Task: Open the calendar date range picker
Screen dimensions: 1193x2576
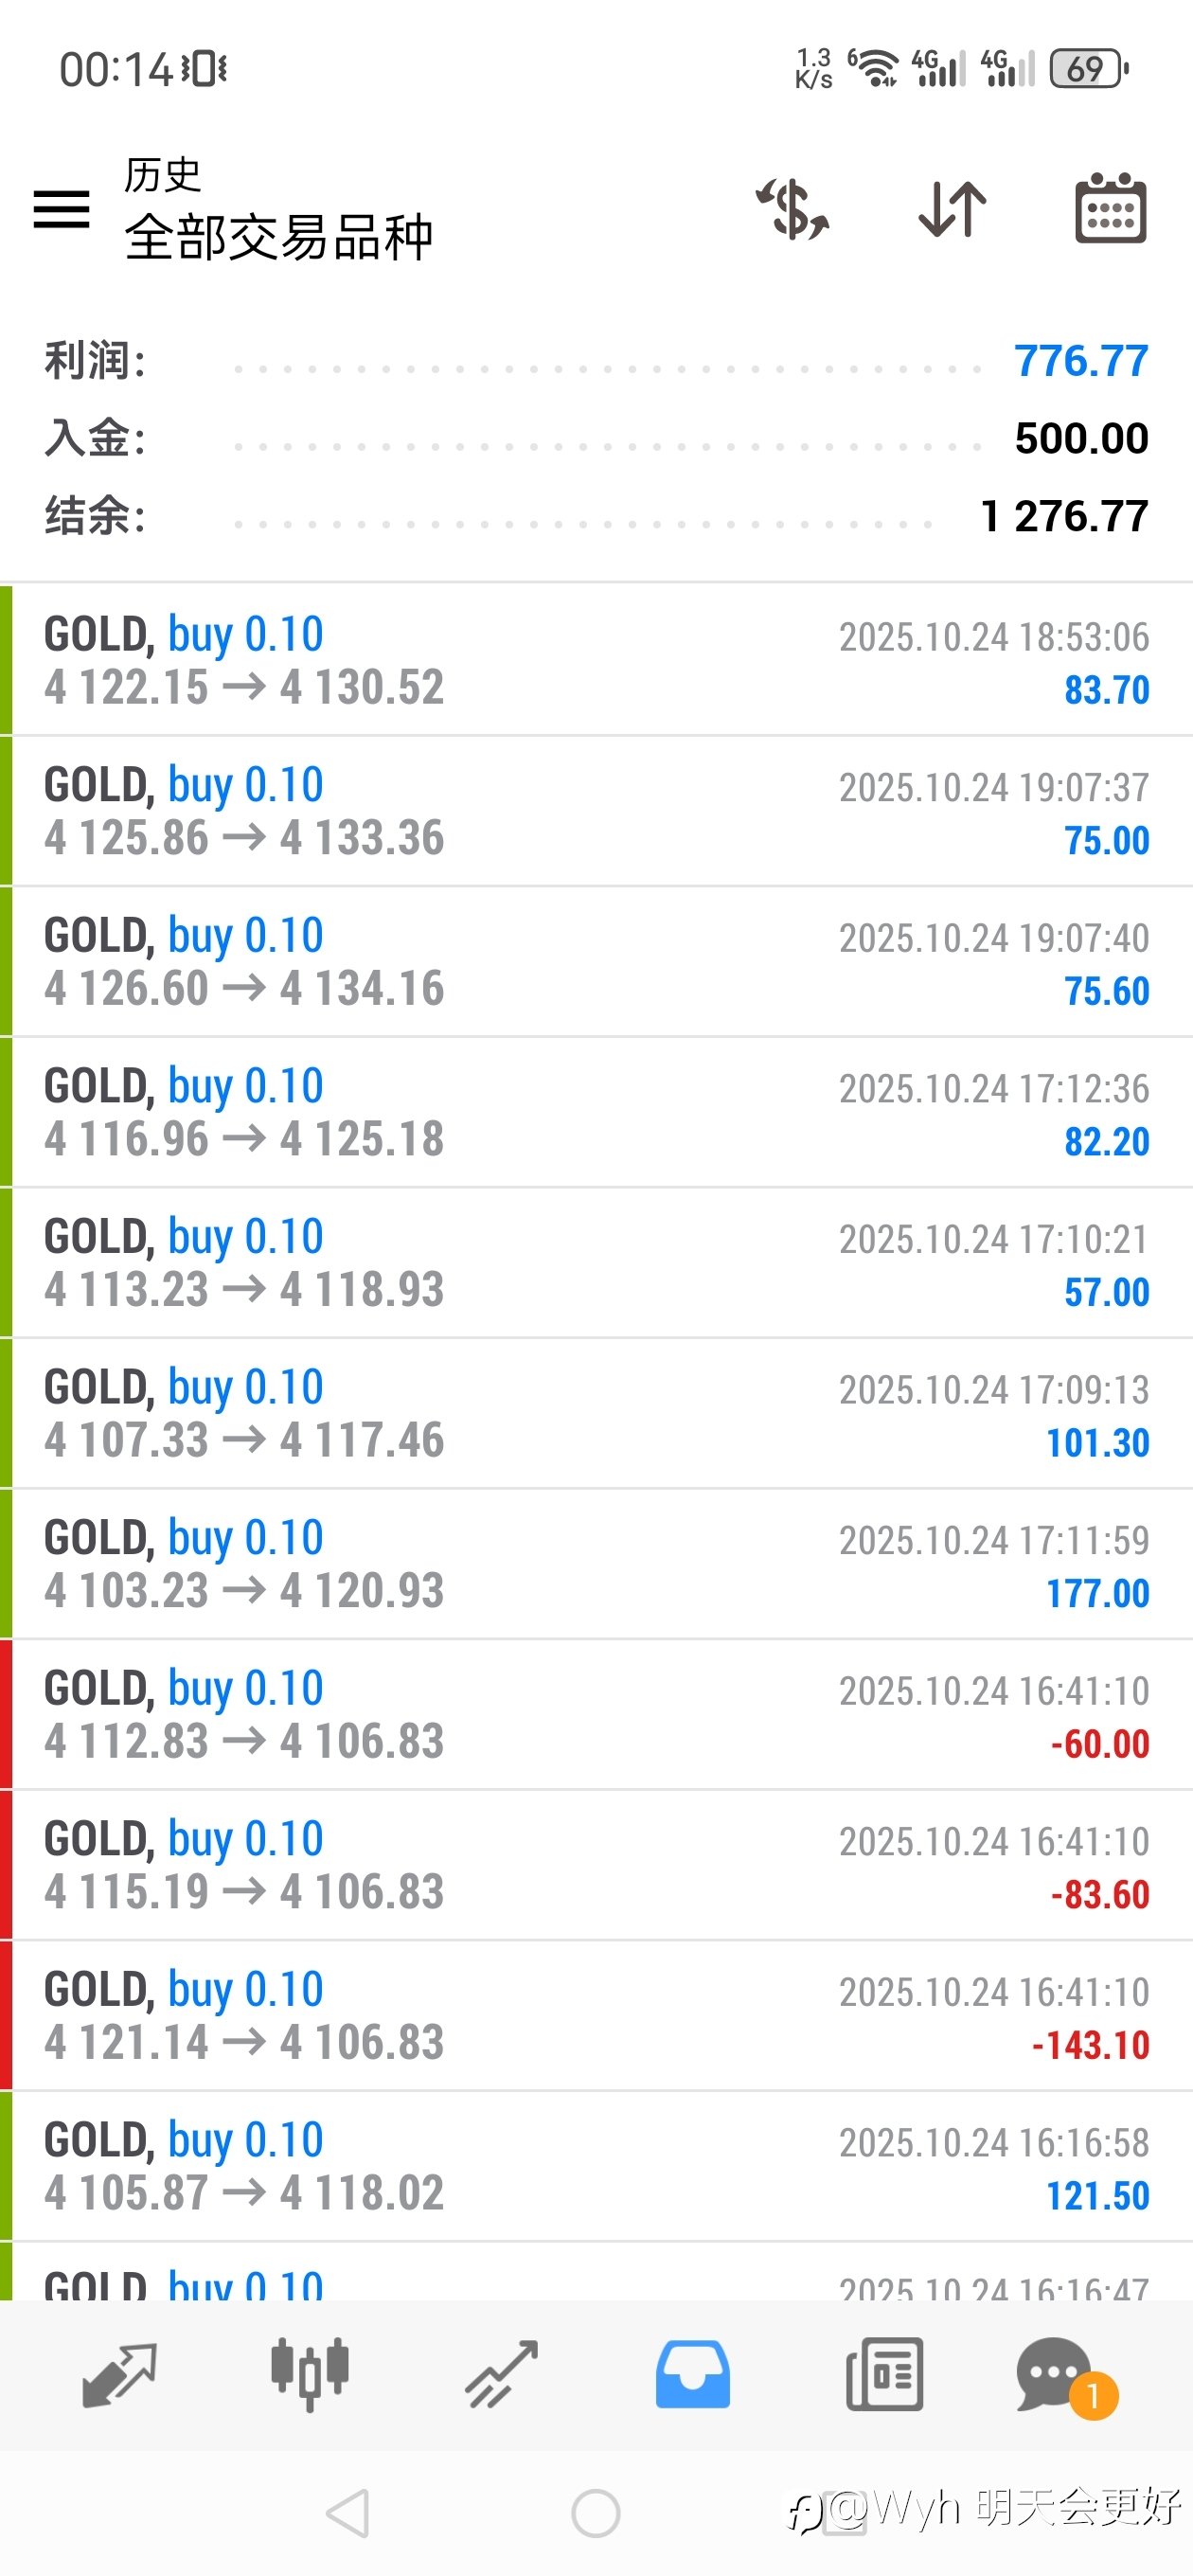Action: (1110, 209)
